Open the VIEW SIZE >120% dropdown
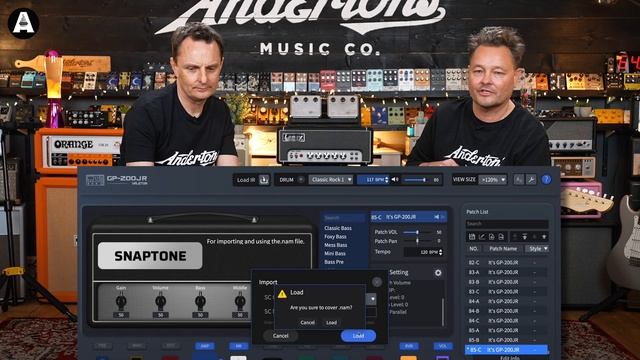This screenshot has height=360, width=640. (x=493, y=180)
